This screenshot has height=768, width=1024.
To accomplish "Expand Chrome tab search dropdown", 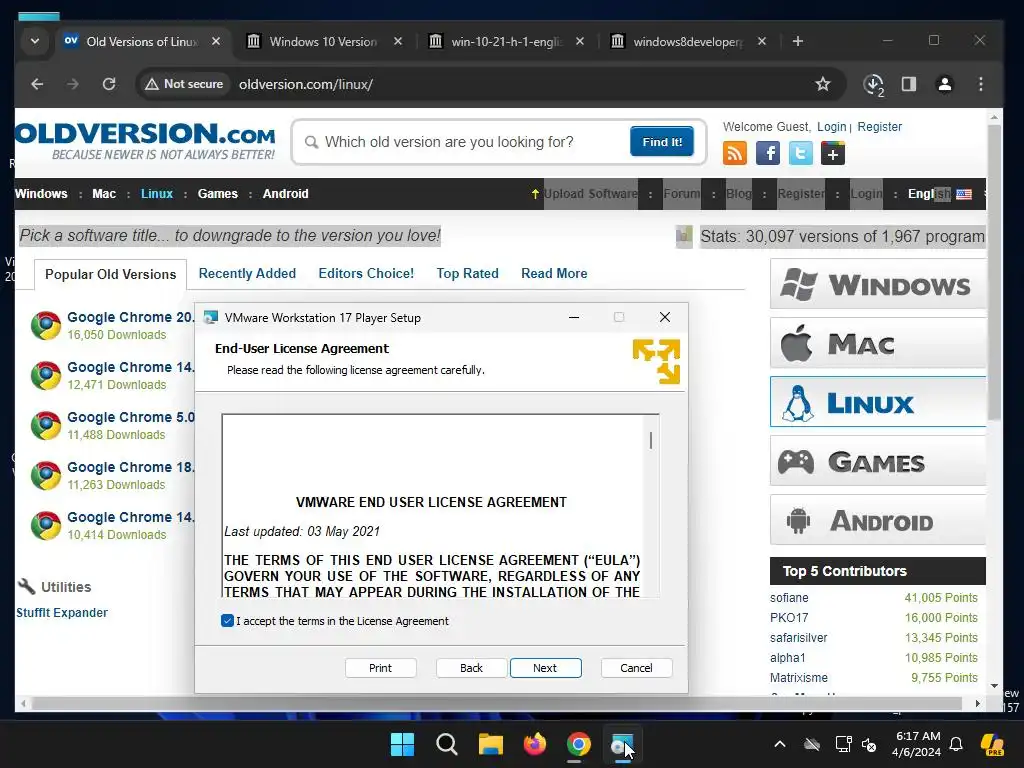I will 35,41.
